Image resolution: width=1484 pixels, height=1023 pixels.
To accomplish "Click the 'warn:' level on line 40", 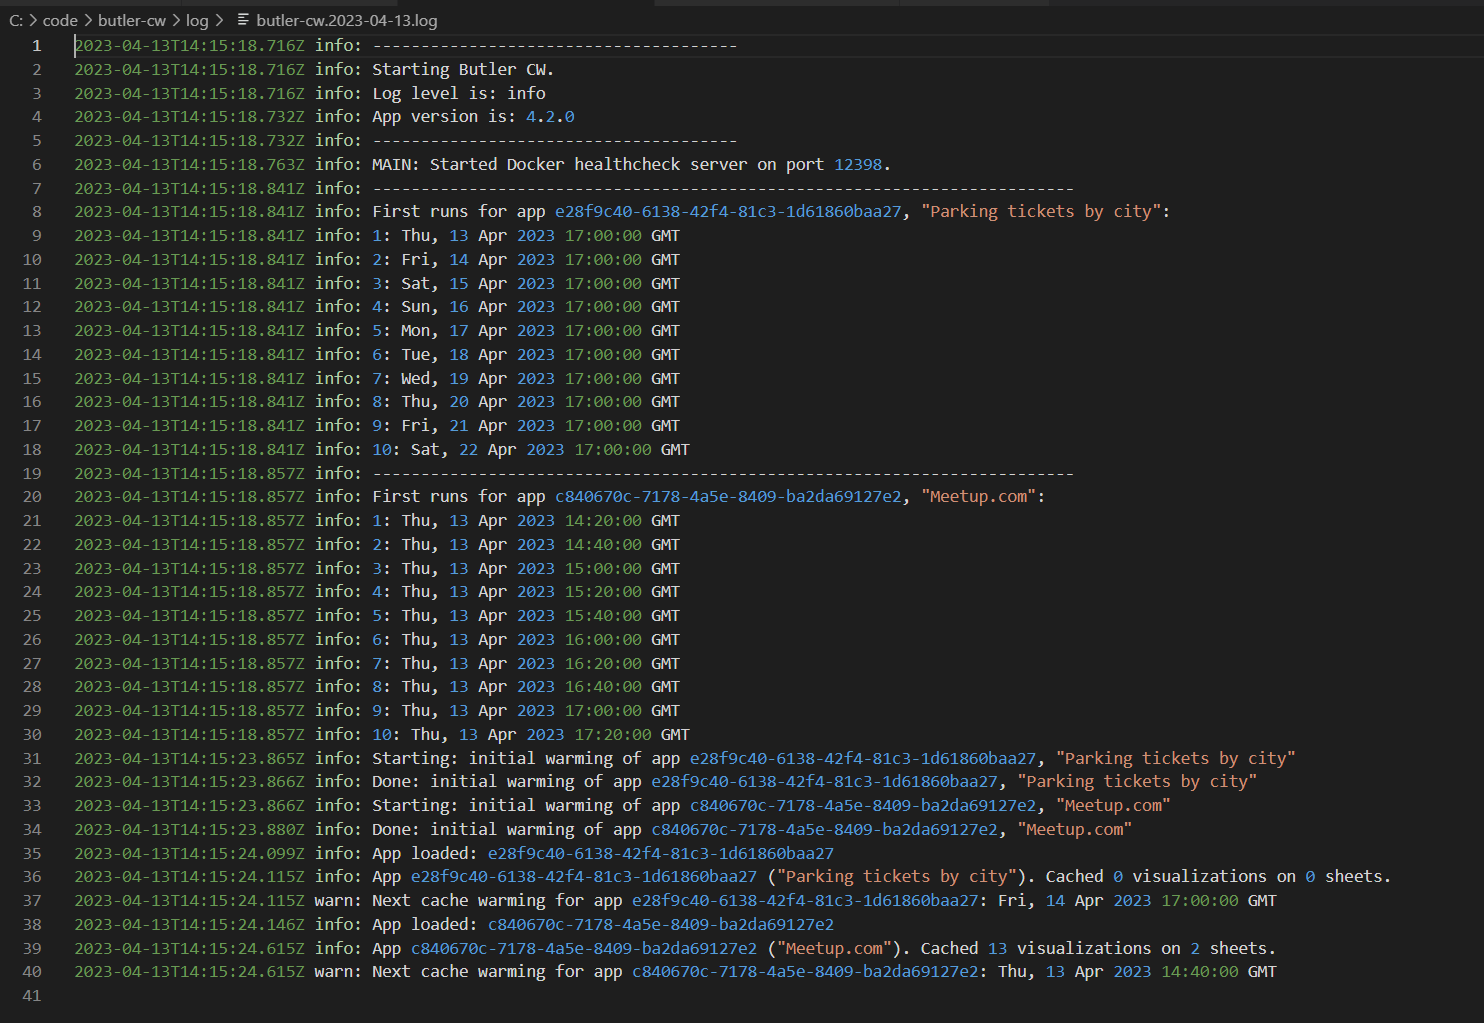I will coord(338,971).
